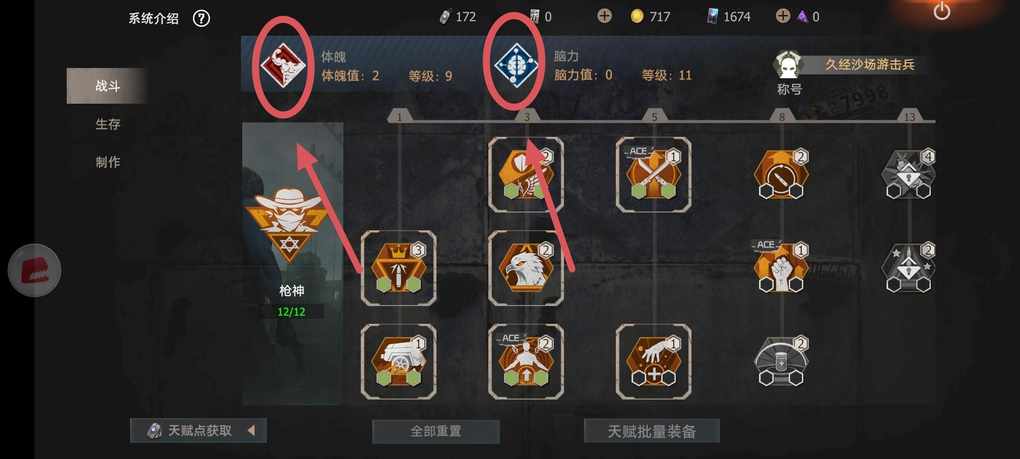Image resolution: width=1020 pixels, height=459 pixels.
Task: Click the 全部重置 reset all button
Action: click(436, 431)
